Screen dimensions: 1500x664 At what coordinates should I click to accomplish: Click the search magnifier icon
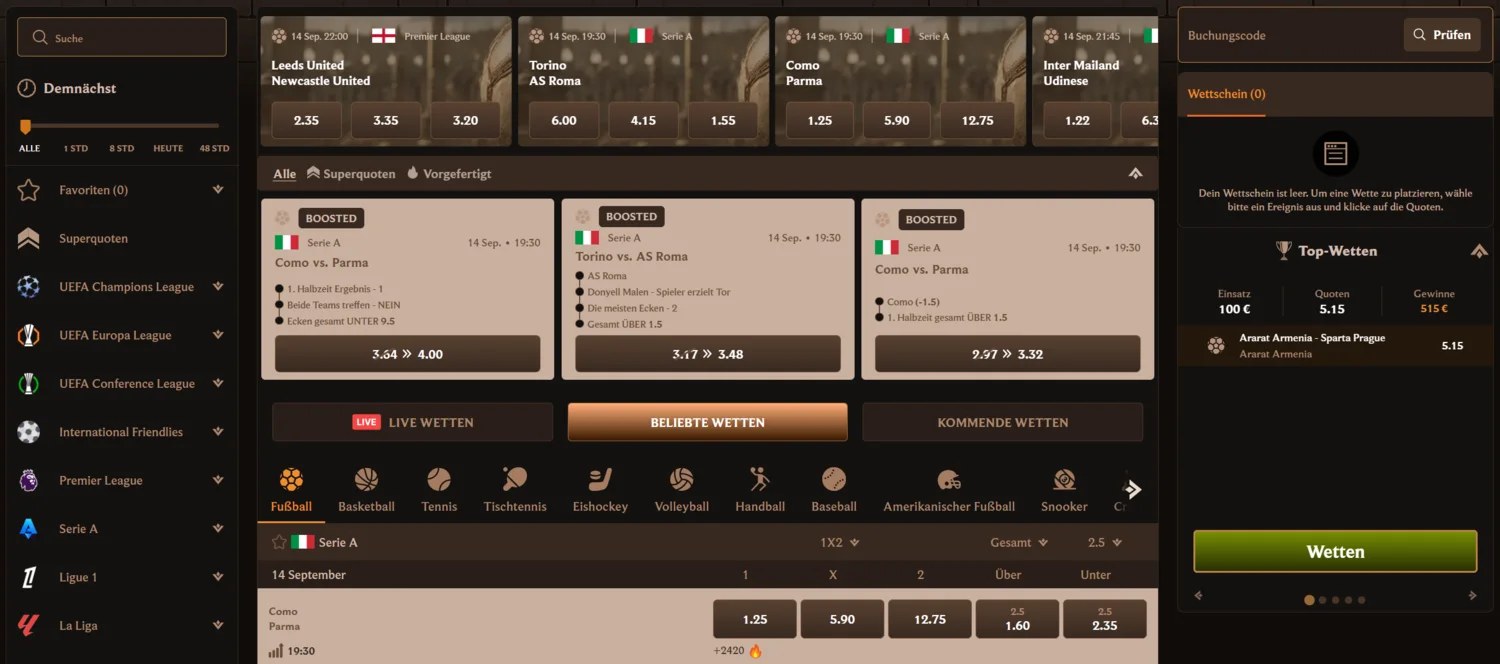point(40,38)
